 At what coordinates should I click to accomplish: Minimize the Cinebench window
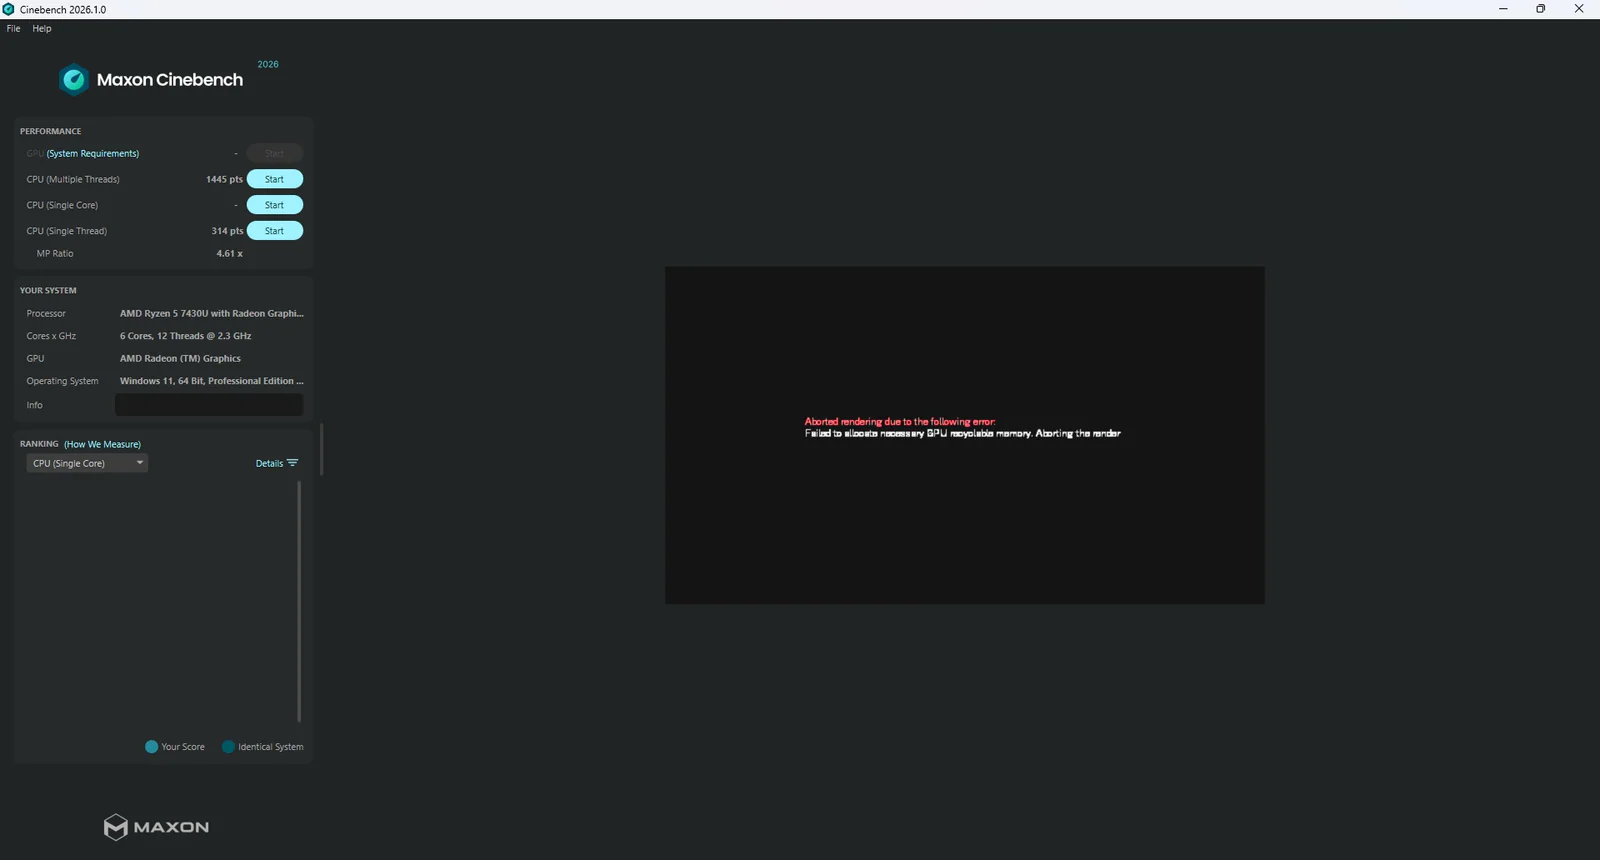1503,9
